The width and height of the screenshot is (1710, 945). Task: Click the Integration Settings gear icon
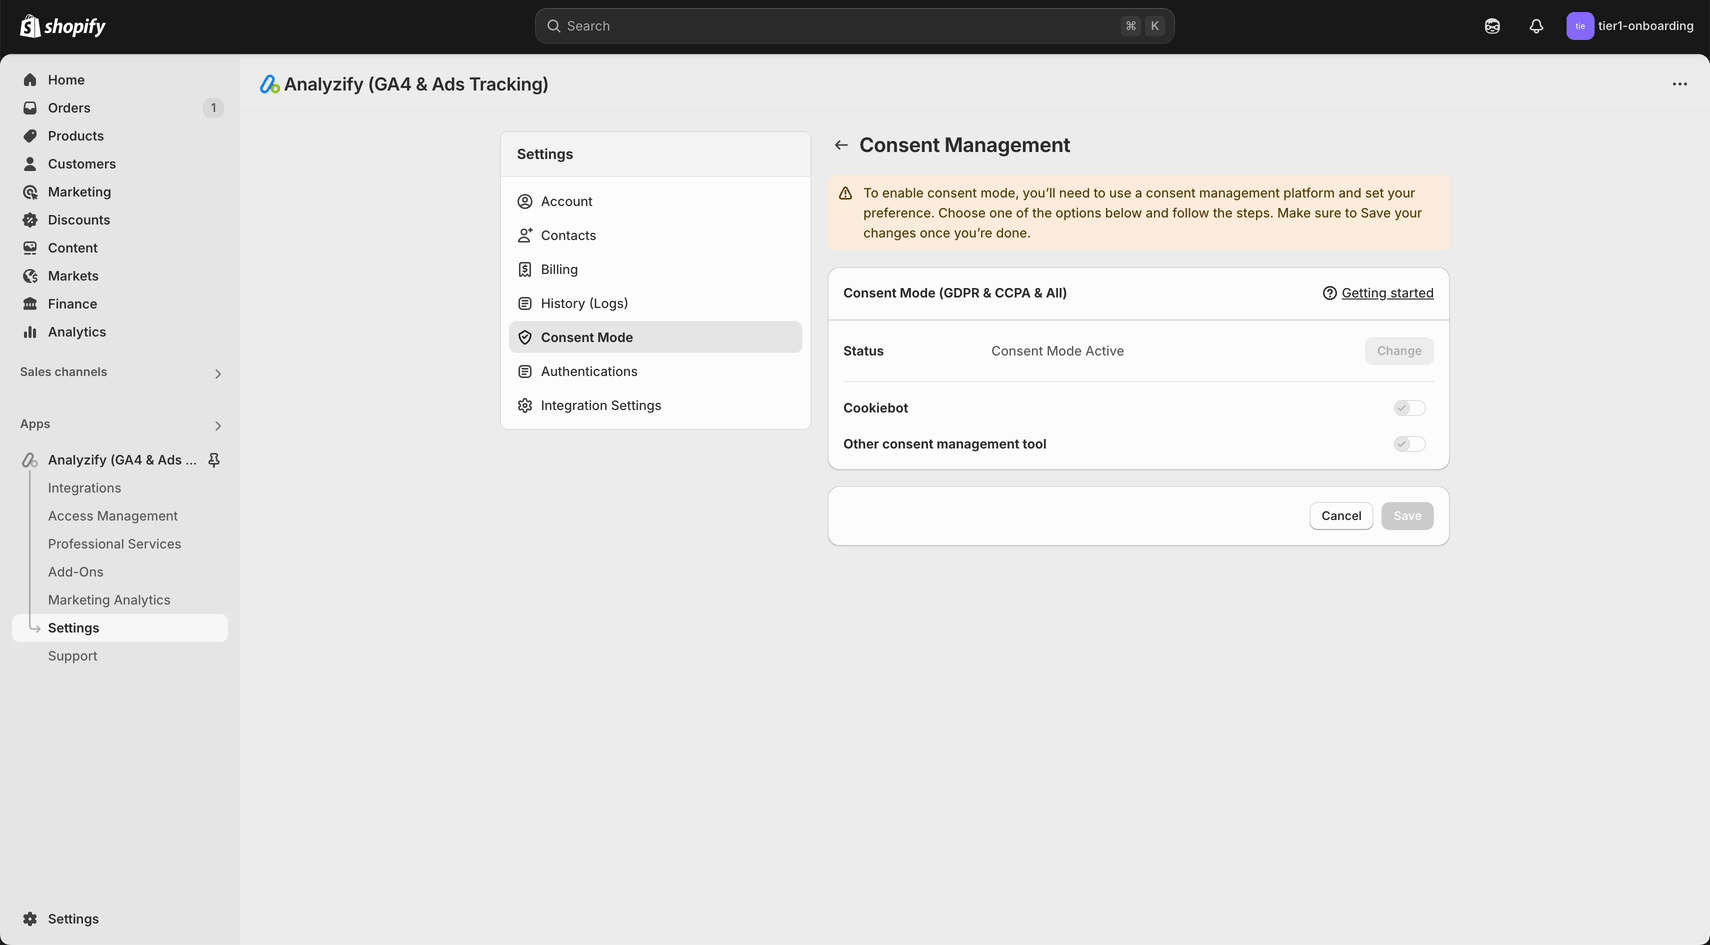pyautogui.click(x=525, y=405)
